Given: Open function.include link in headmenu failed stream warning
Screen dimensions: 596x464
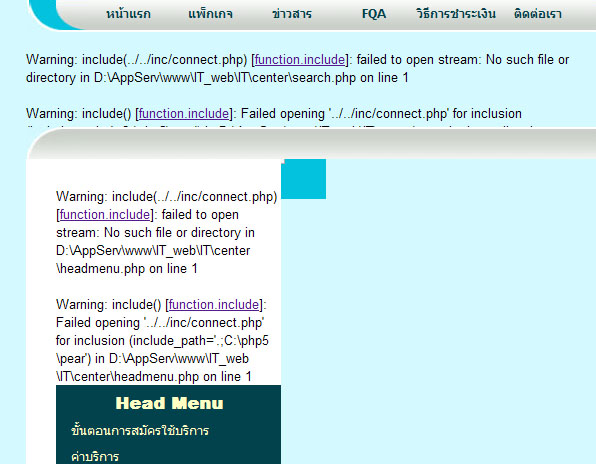Looking at the screenshot, I should [x=105, y=215].
